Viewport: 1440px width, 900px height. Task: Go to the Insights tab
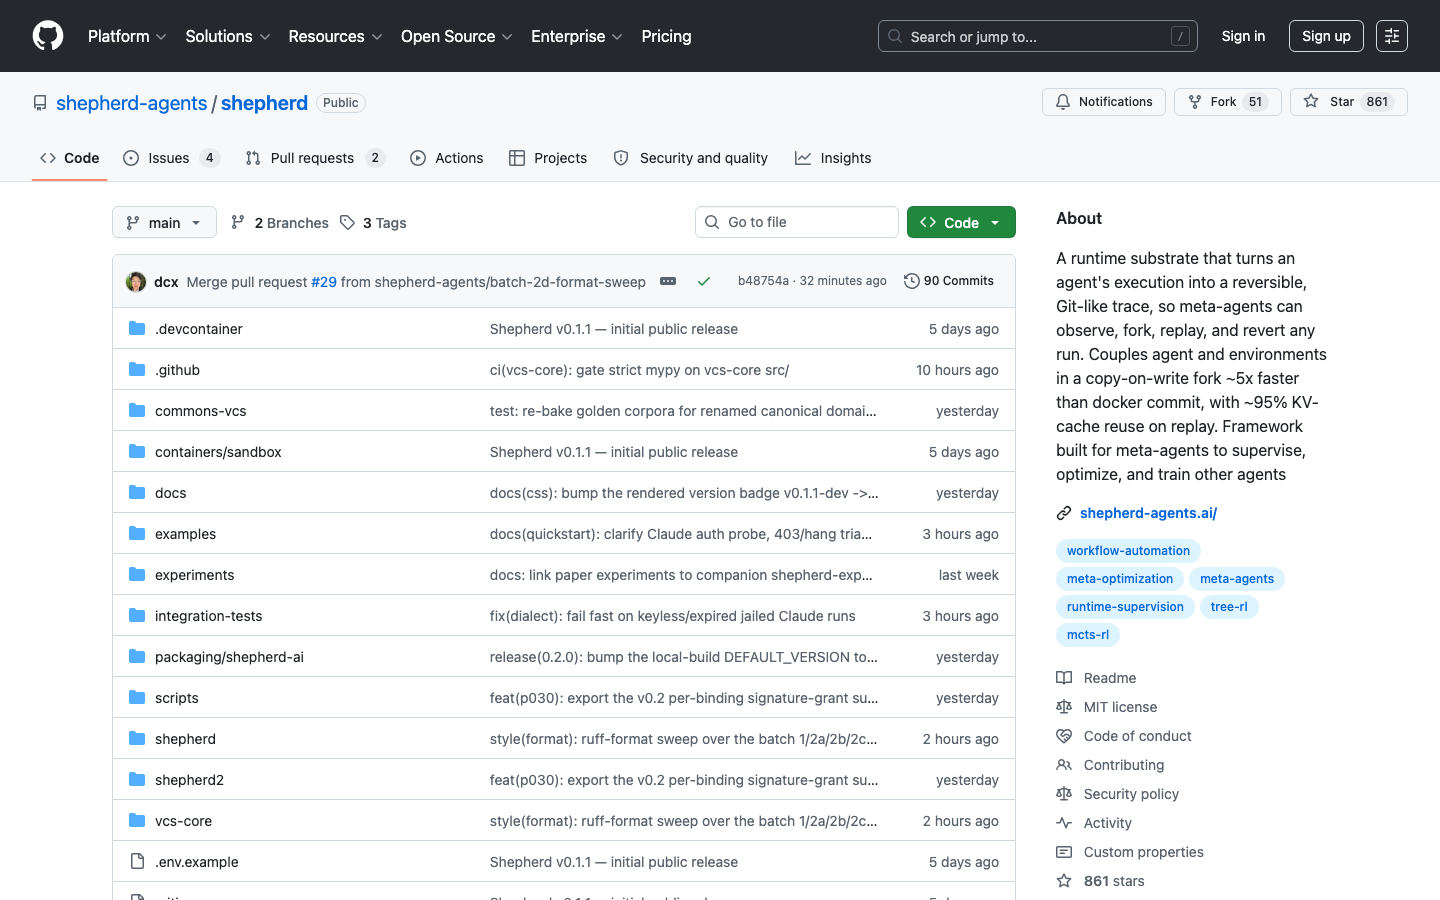coord(833,158)
